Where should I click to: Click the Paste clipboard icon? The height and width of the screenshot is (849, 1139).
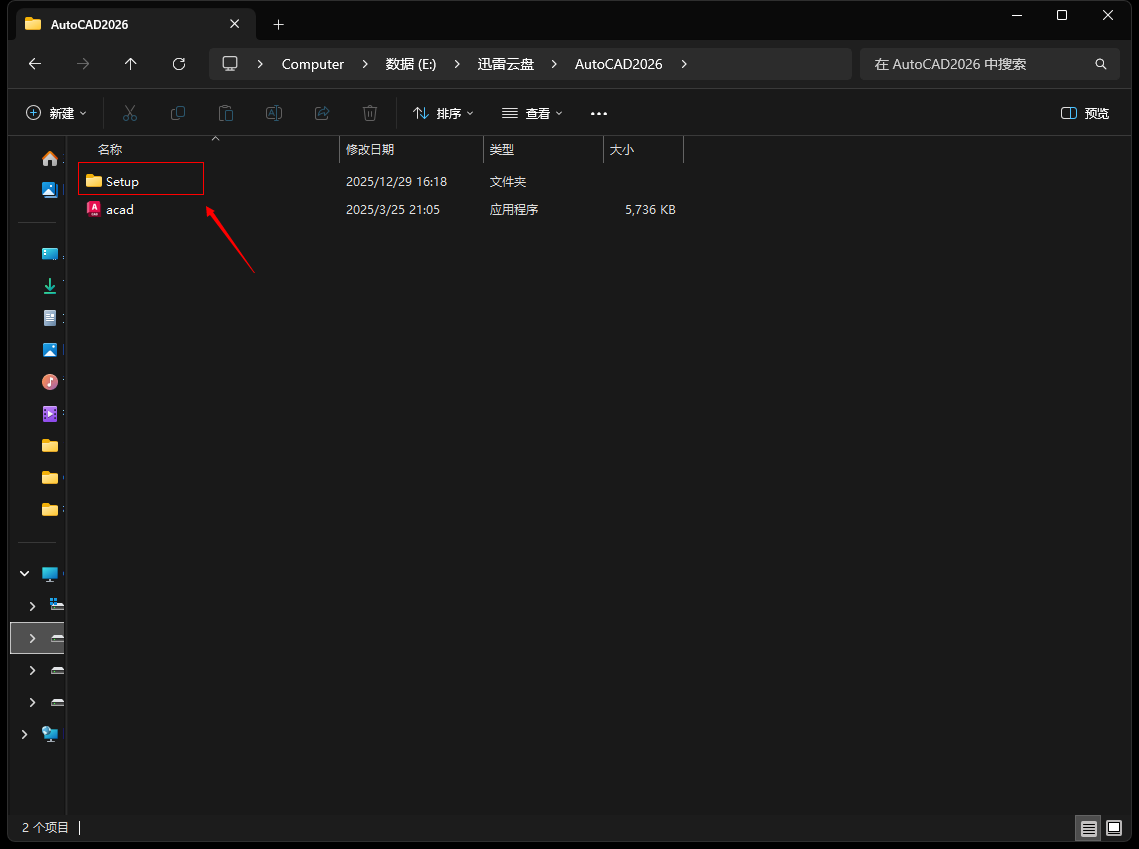coord(226,113)
